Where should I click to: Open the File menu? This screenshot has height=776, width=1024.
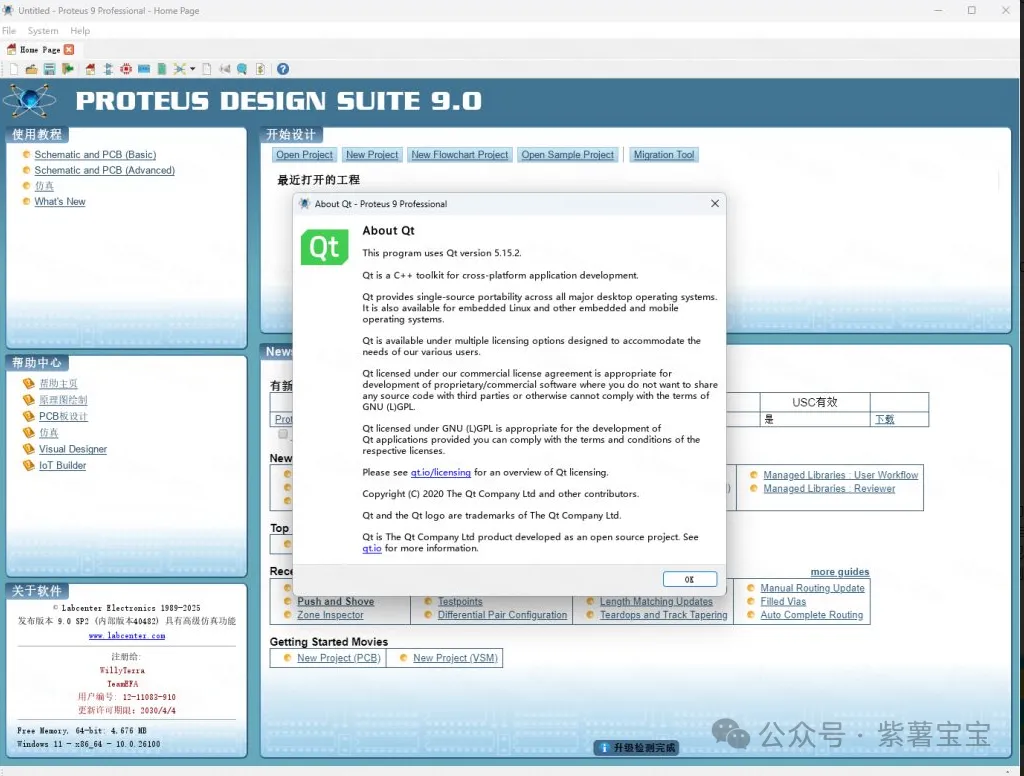(x=9, y=31)
